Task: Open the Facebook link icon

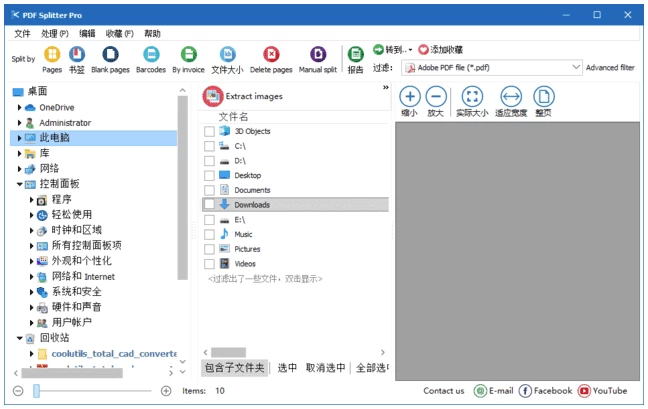Action: point(525,391)
